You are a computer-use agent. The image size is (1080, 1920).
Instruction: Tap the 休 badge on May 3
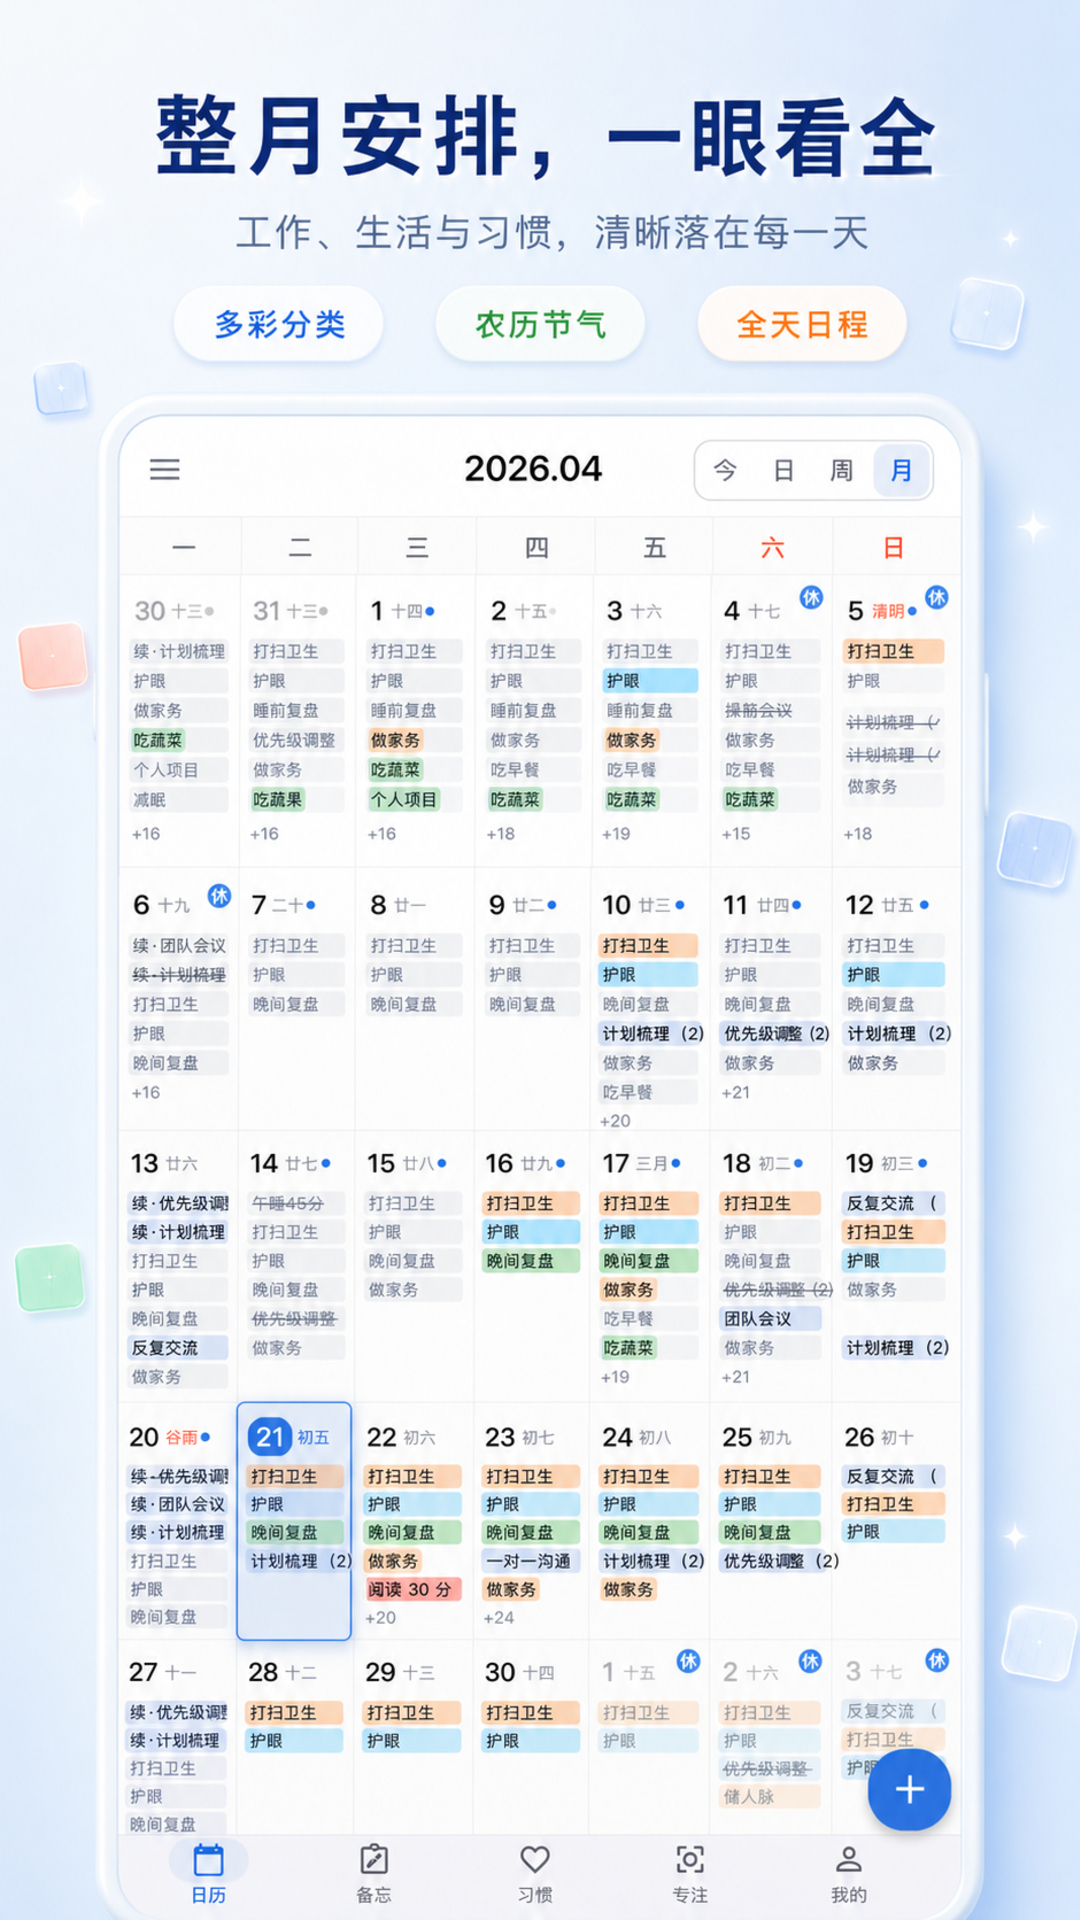coord(937,1661)
